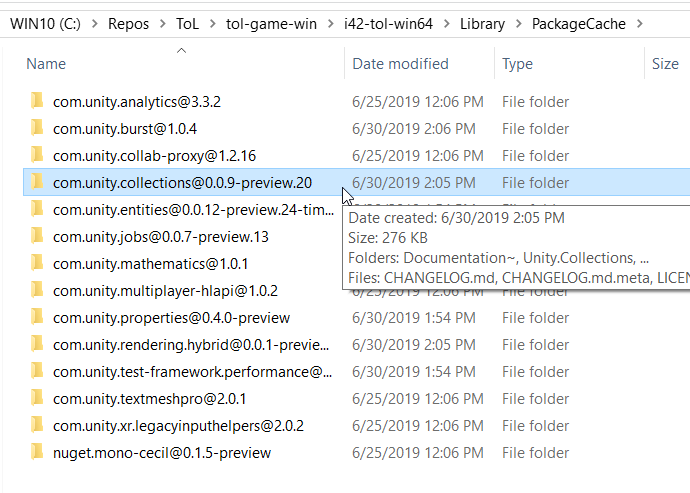Click the com.unity.properties folder icon
The image size is (690, 493).
point(38,317)
